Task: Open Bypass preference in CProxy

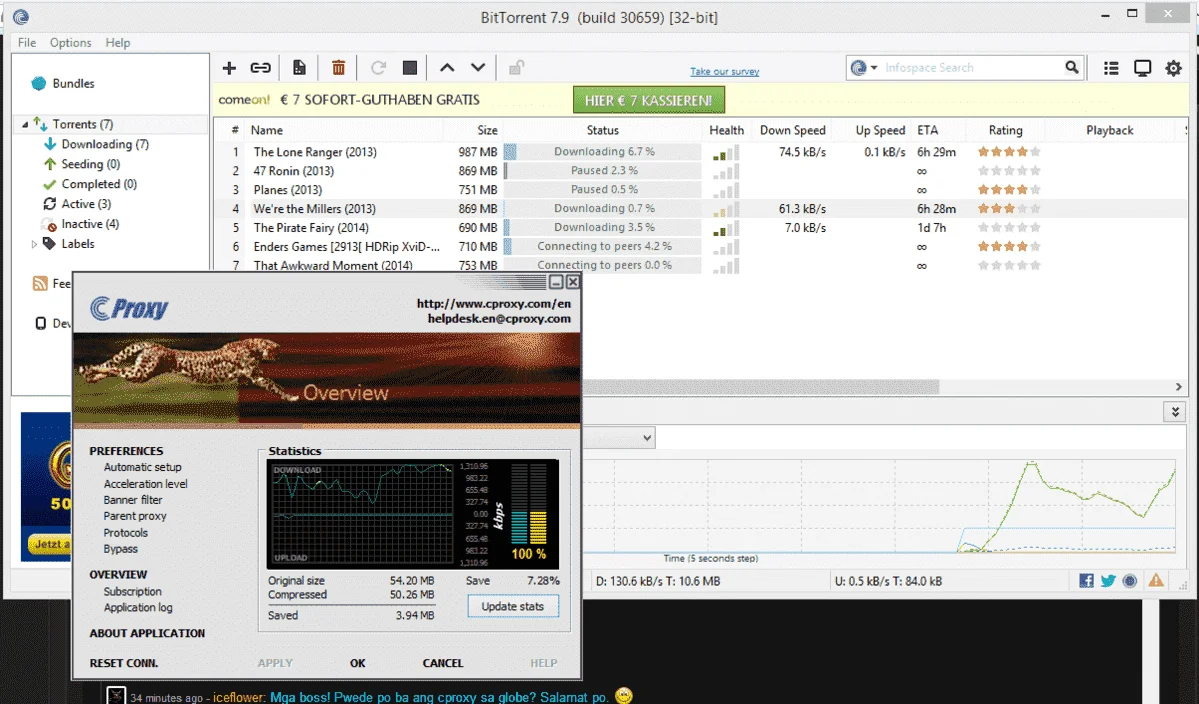Action: point(121,549)
